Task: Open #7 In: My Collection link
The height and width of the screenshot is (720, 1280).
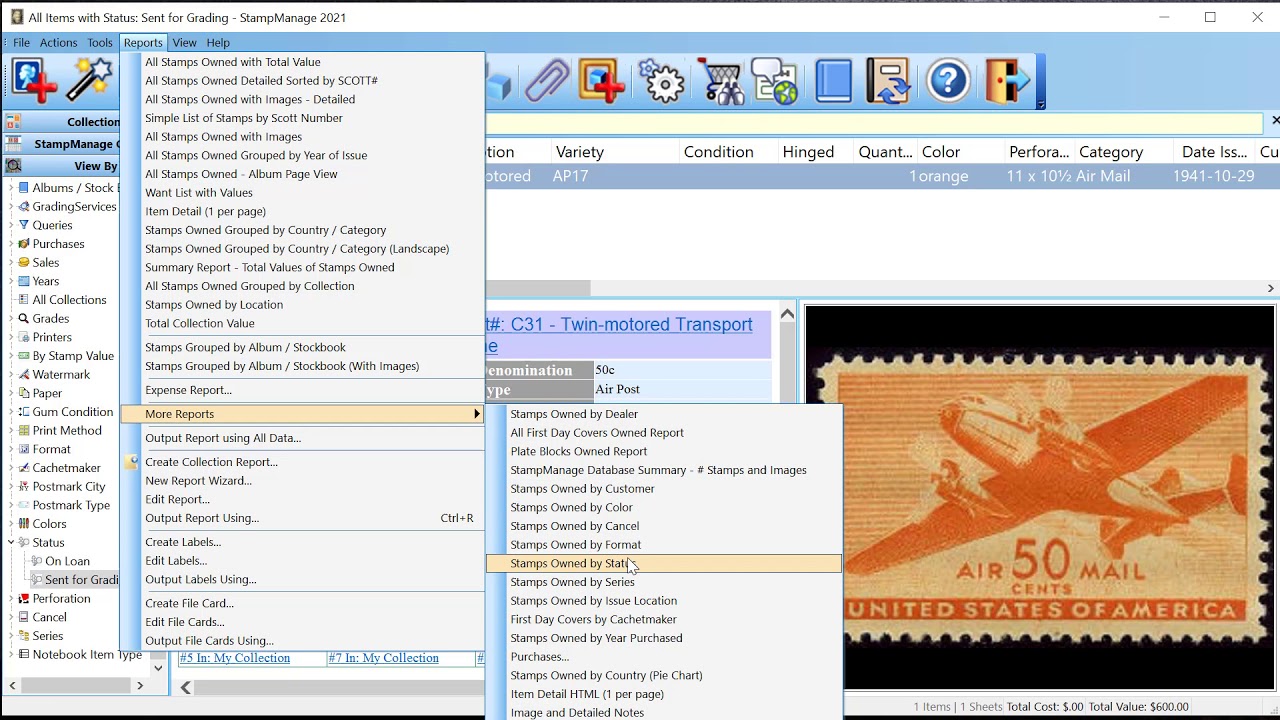Action: (384, 658)
